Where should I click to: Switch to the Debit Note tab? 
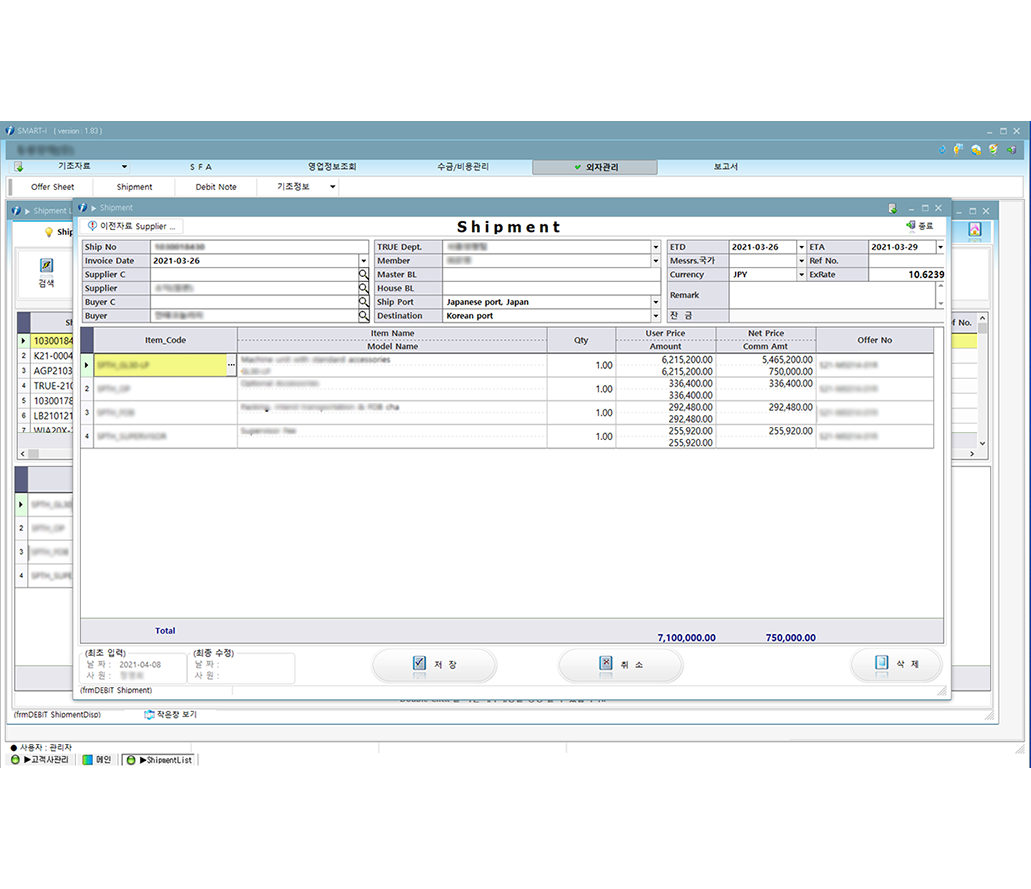(216, 187)
